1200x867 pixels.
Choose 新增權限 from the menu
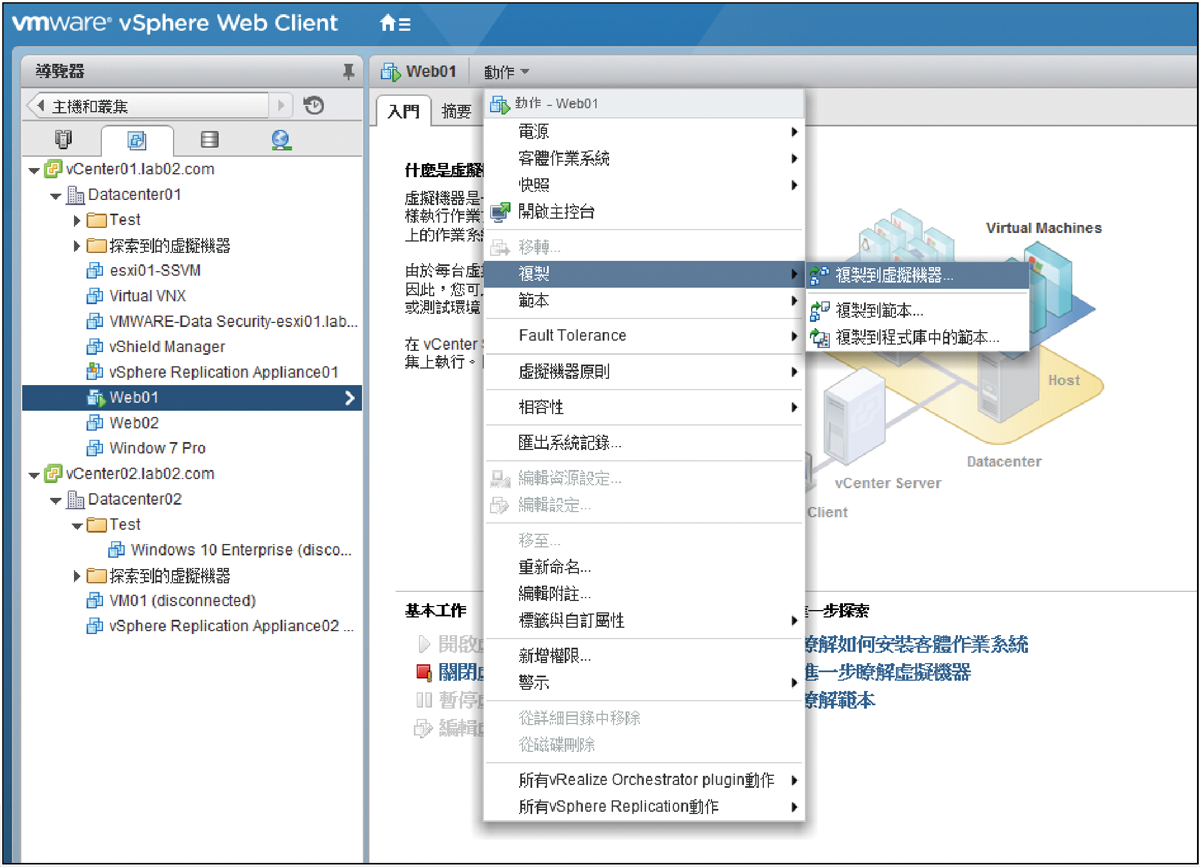(644, 657)
